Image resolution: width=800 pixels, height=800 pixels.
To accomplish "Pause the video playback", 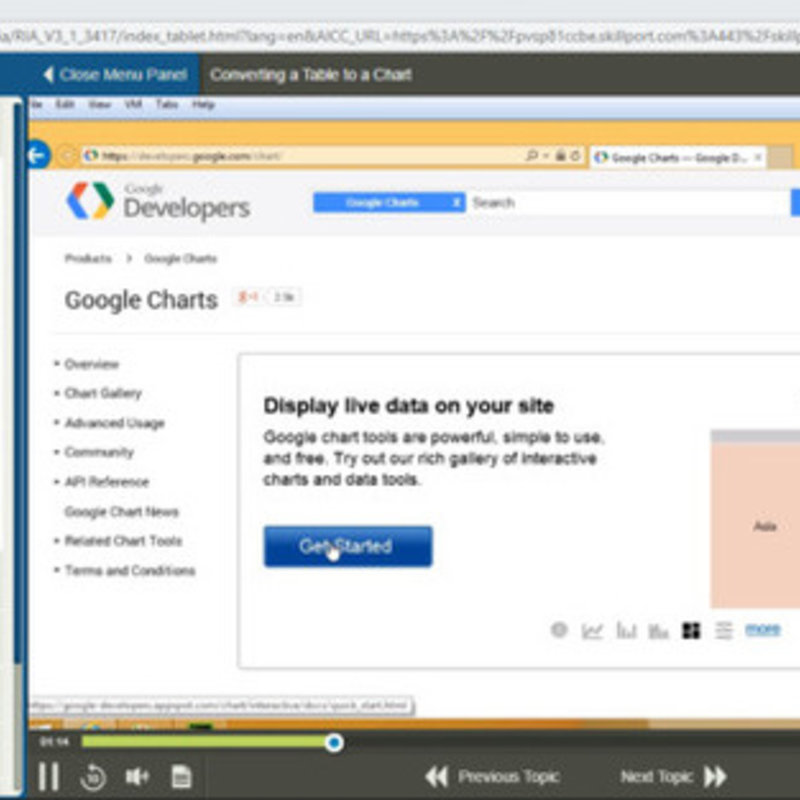I will pos(48,776).
